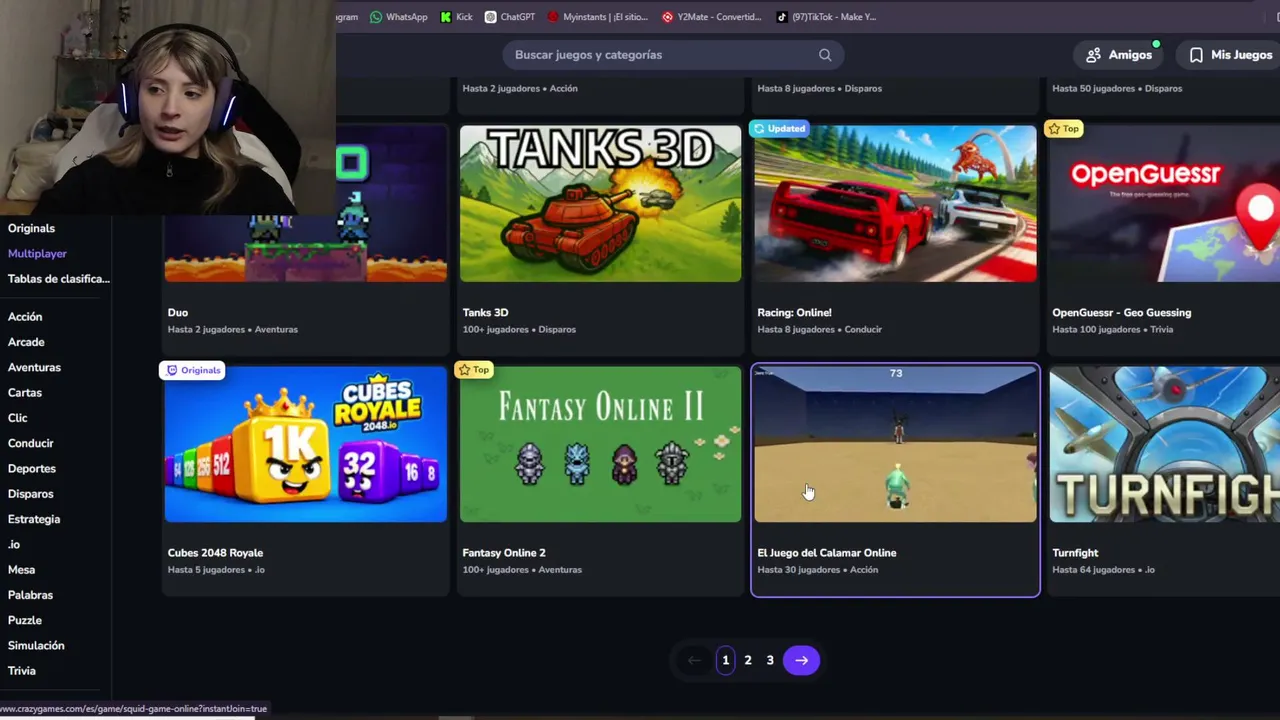Click "100+ jugadores • Aventuras" text
Image resolution: width=1280 pixels, height=720 pixels.
pos(522,570)
